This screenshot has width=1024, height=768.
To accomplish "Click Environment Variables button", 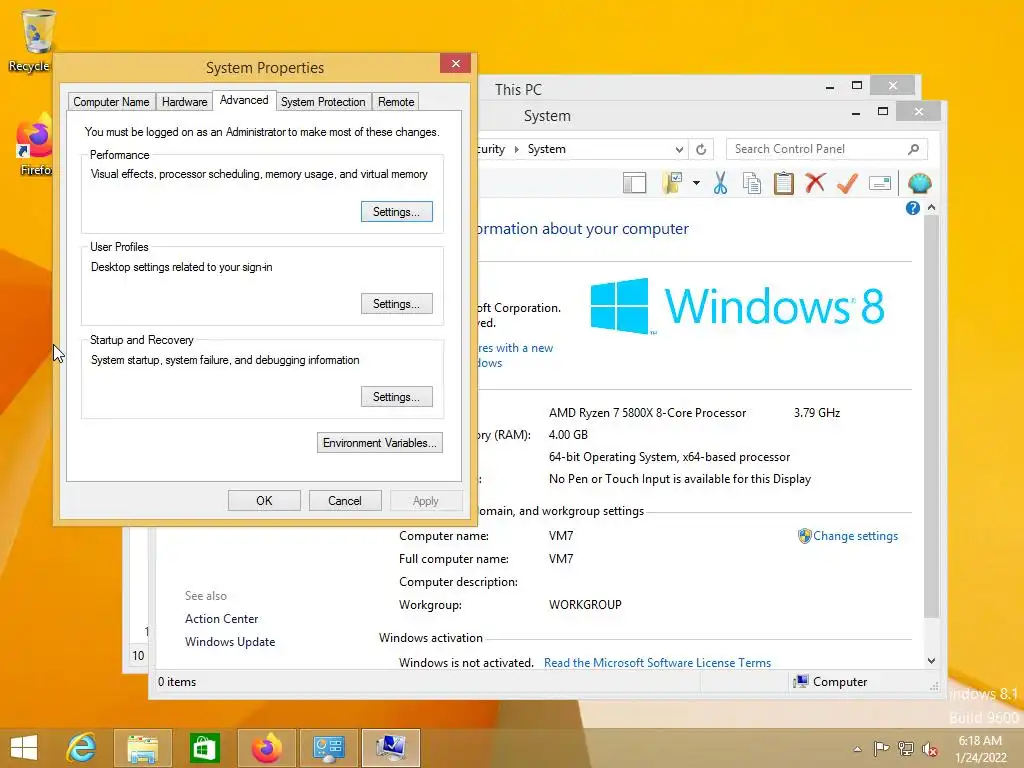I will click(379, 443).
